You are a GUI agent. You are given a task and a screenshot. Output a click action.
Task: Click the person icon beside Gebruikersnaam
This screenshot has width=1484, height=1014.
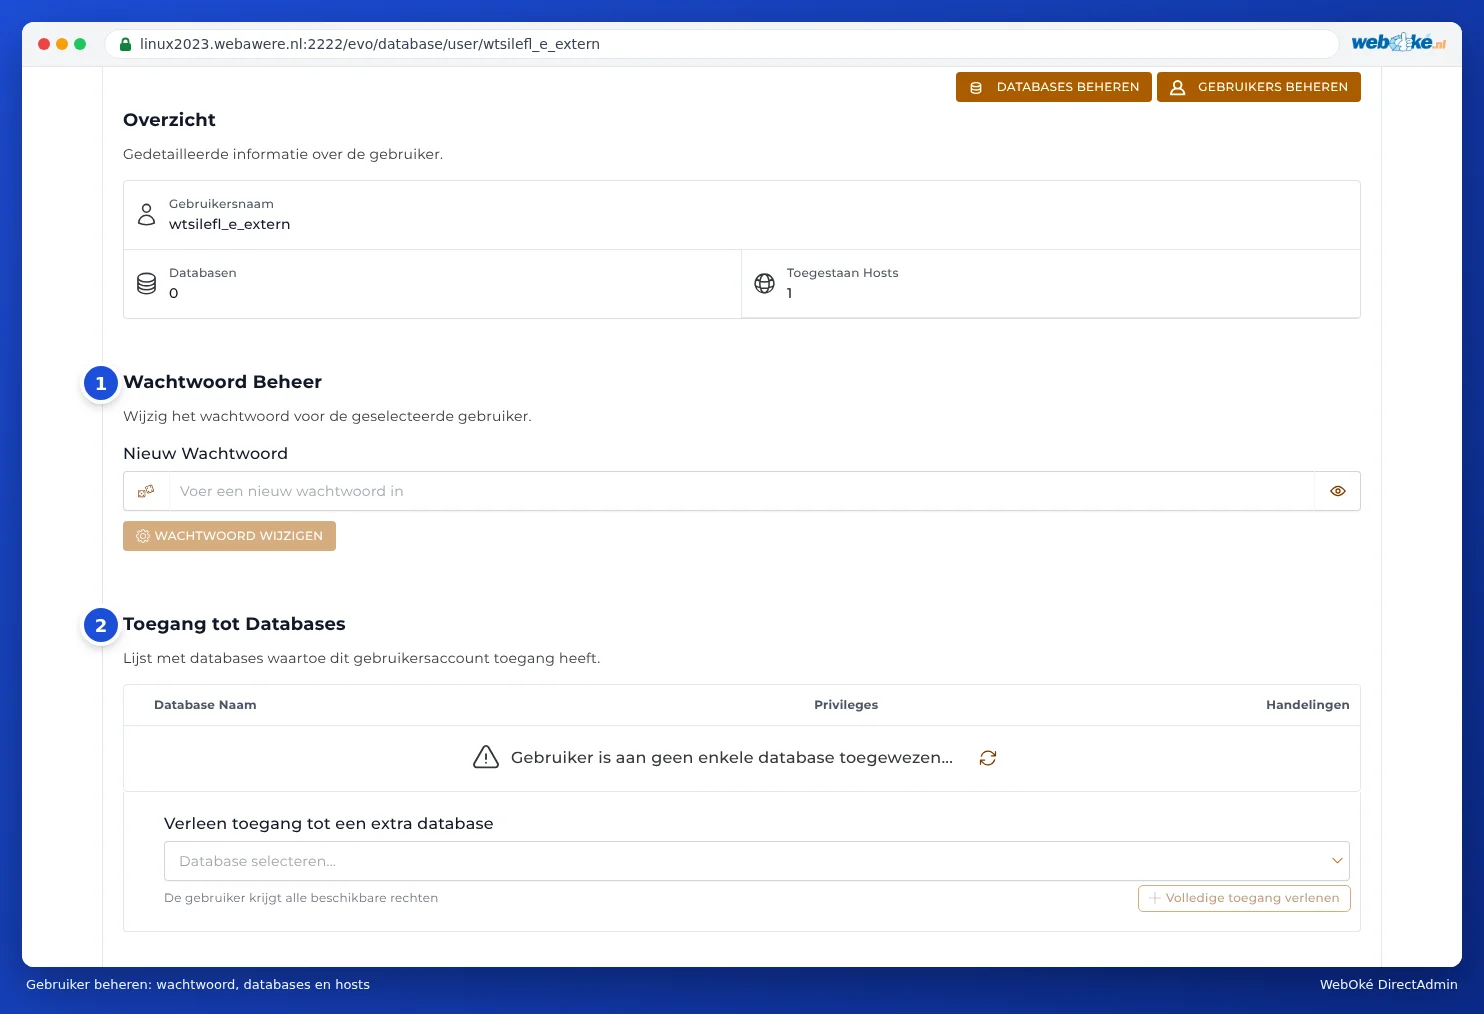[x=147, y=215]
